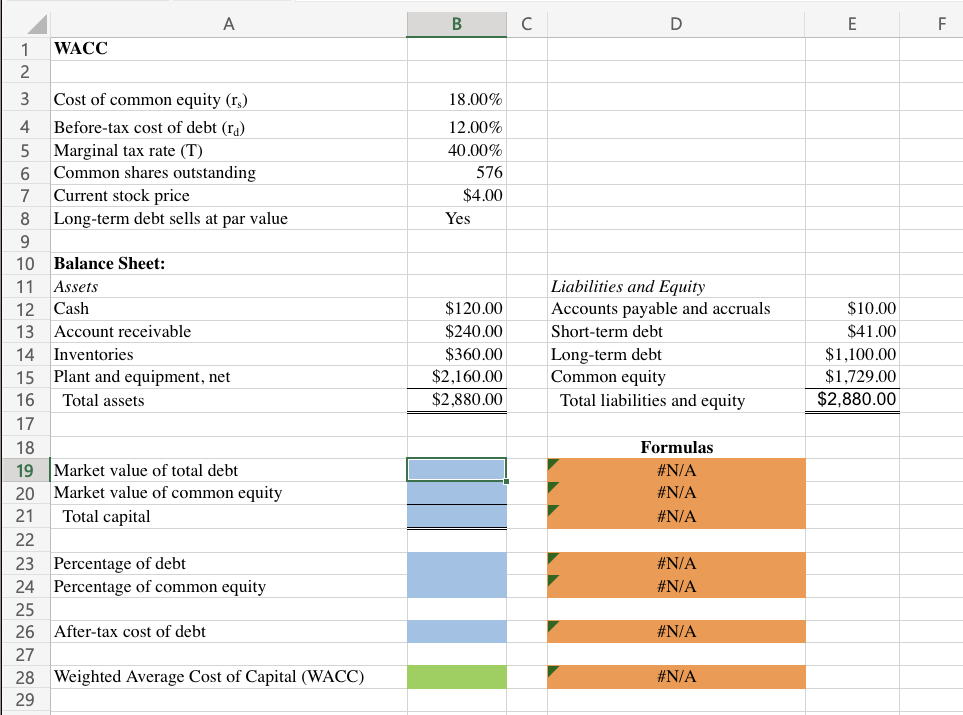This screenshot has width=963, height=715.
Task: Select the Total assets value of $2,880.00
Action: 456,400
